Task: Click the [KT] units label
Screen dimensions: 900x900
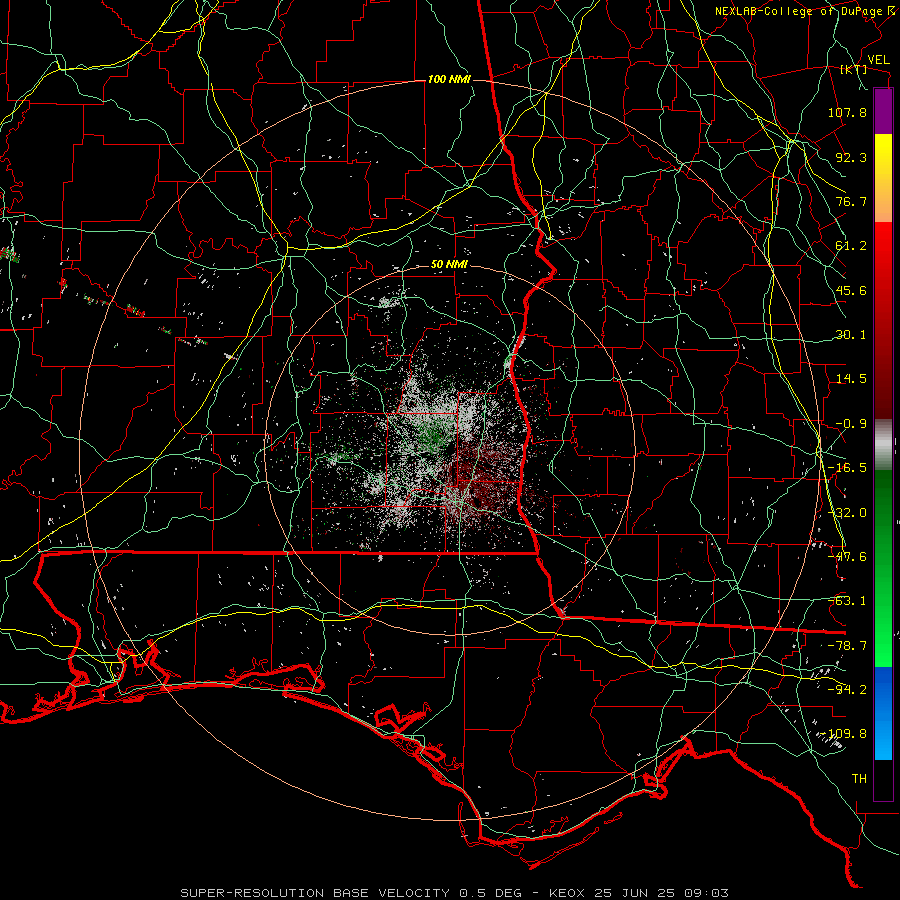Action: (853, 69)
